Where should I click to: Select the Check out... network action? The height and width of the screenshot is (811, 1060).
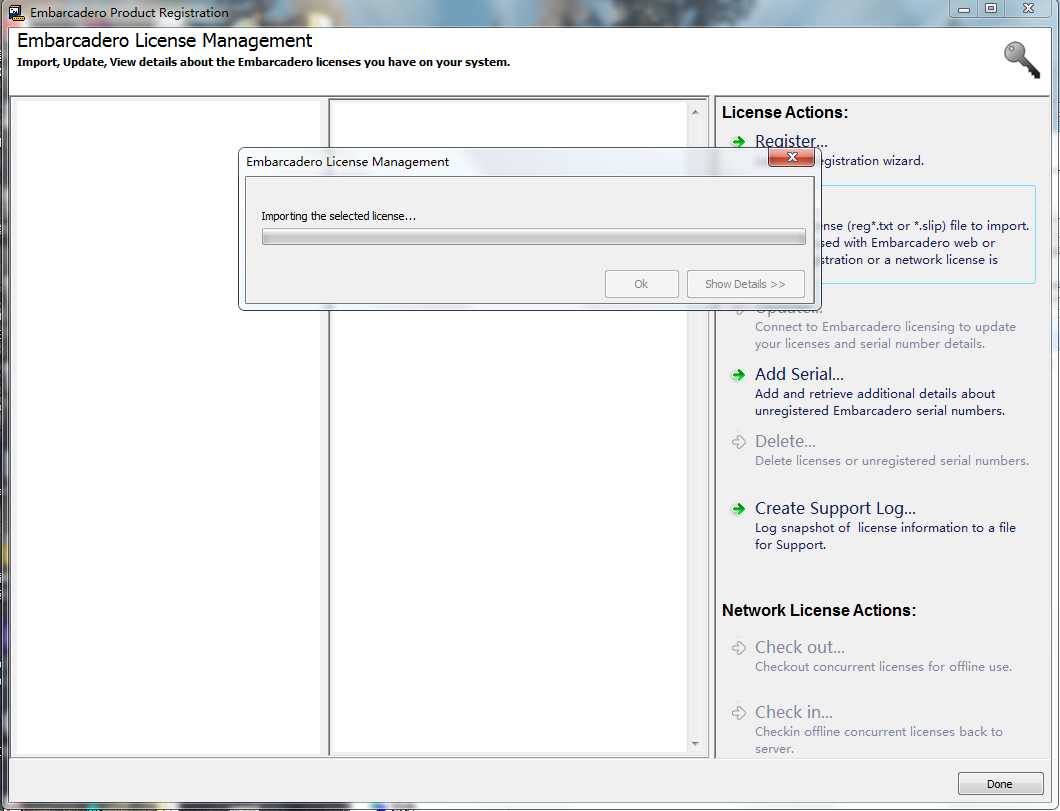pos(800,647)
